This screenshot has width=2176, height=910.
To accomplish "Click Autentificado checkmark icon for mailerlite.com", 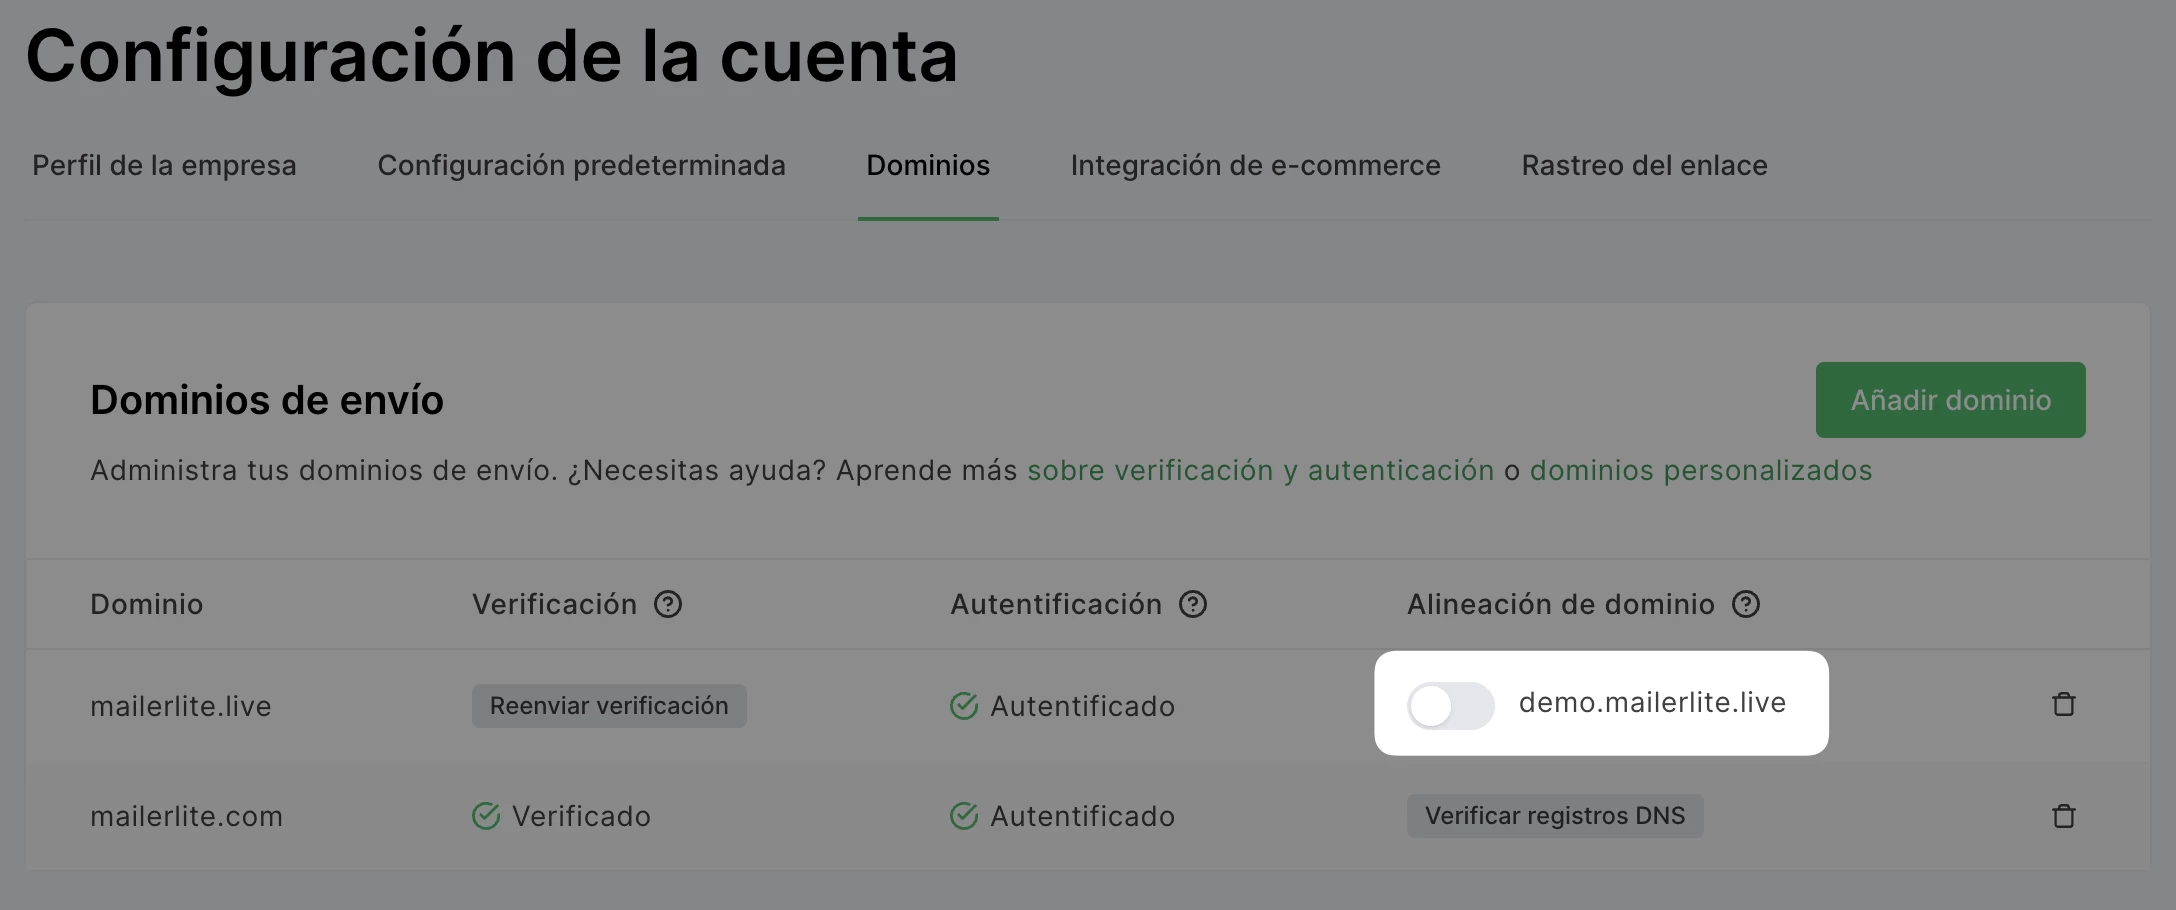I will (x=964, y=816).
